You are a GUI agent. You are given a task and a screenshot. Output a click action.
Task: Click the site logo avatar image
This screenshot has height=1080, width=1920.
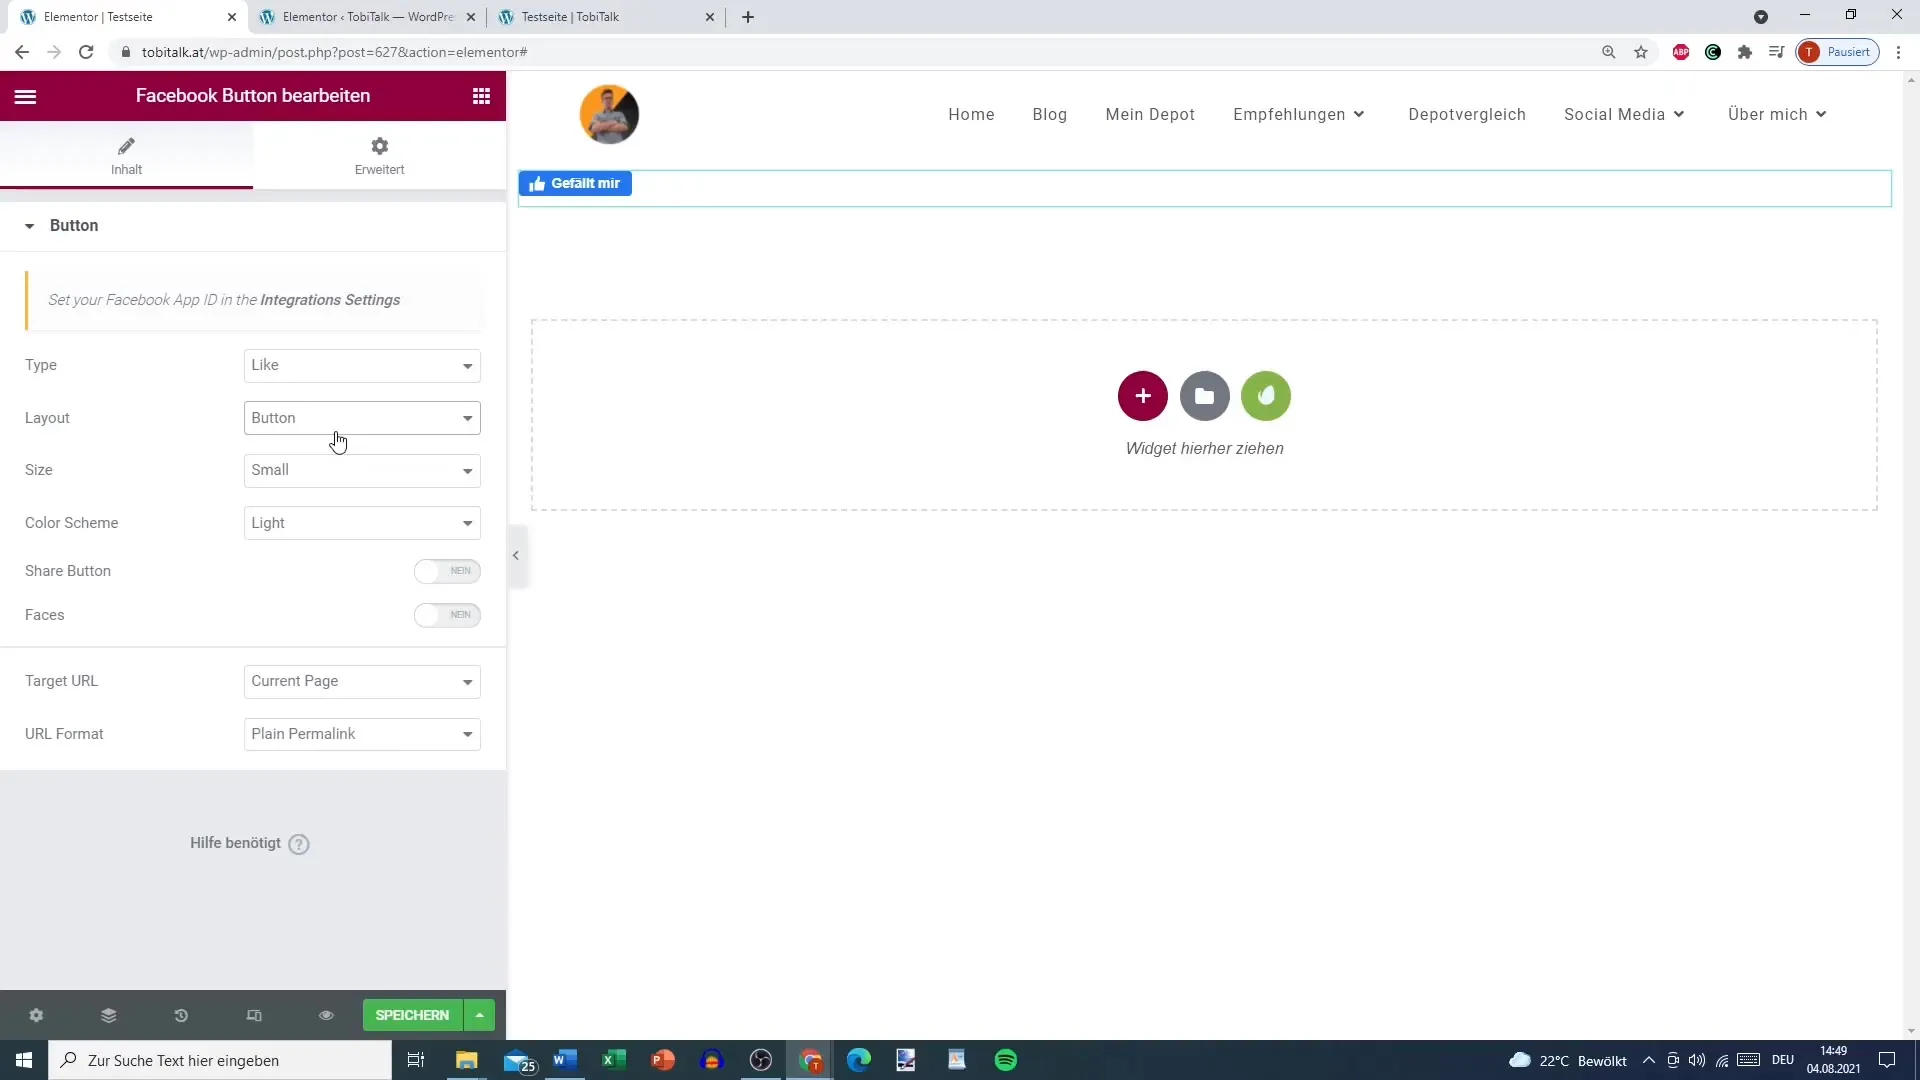[609, 114]
